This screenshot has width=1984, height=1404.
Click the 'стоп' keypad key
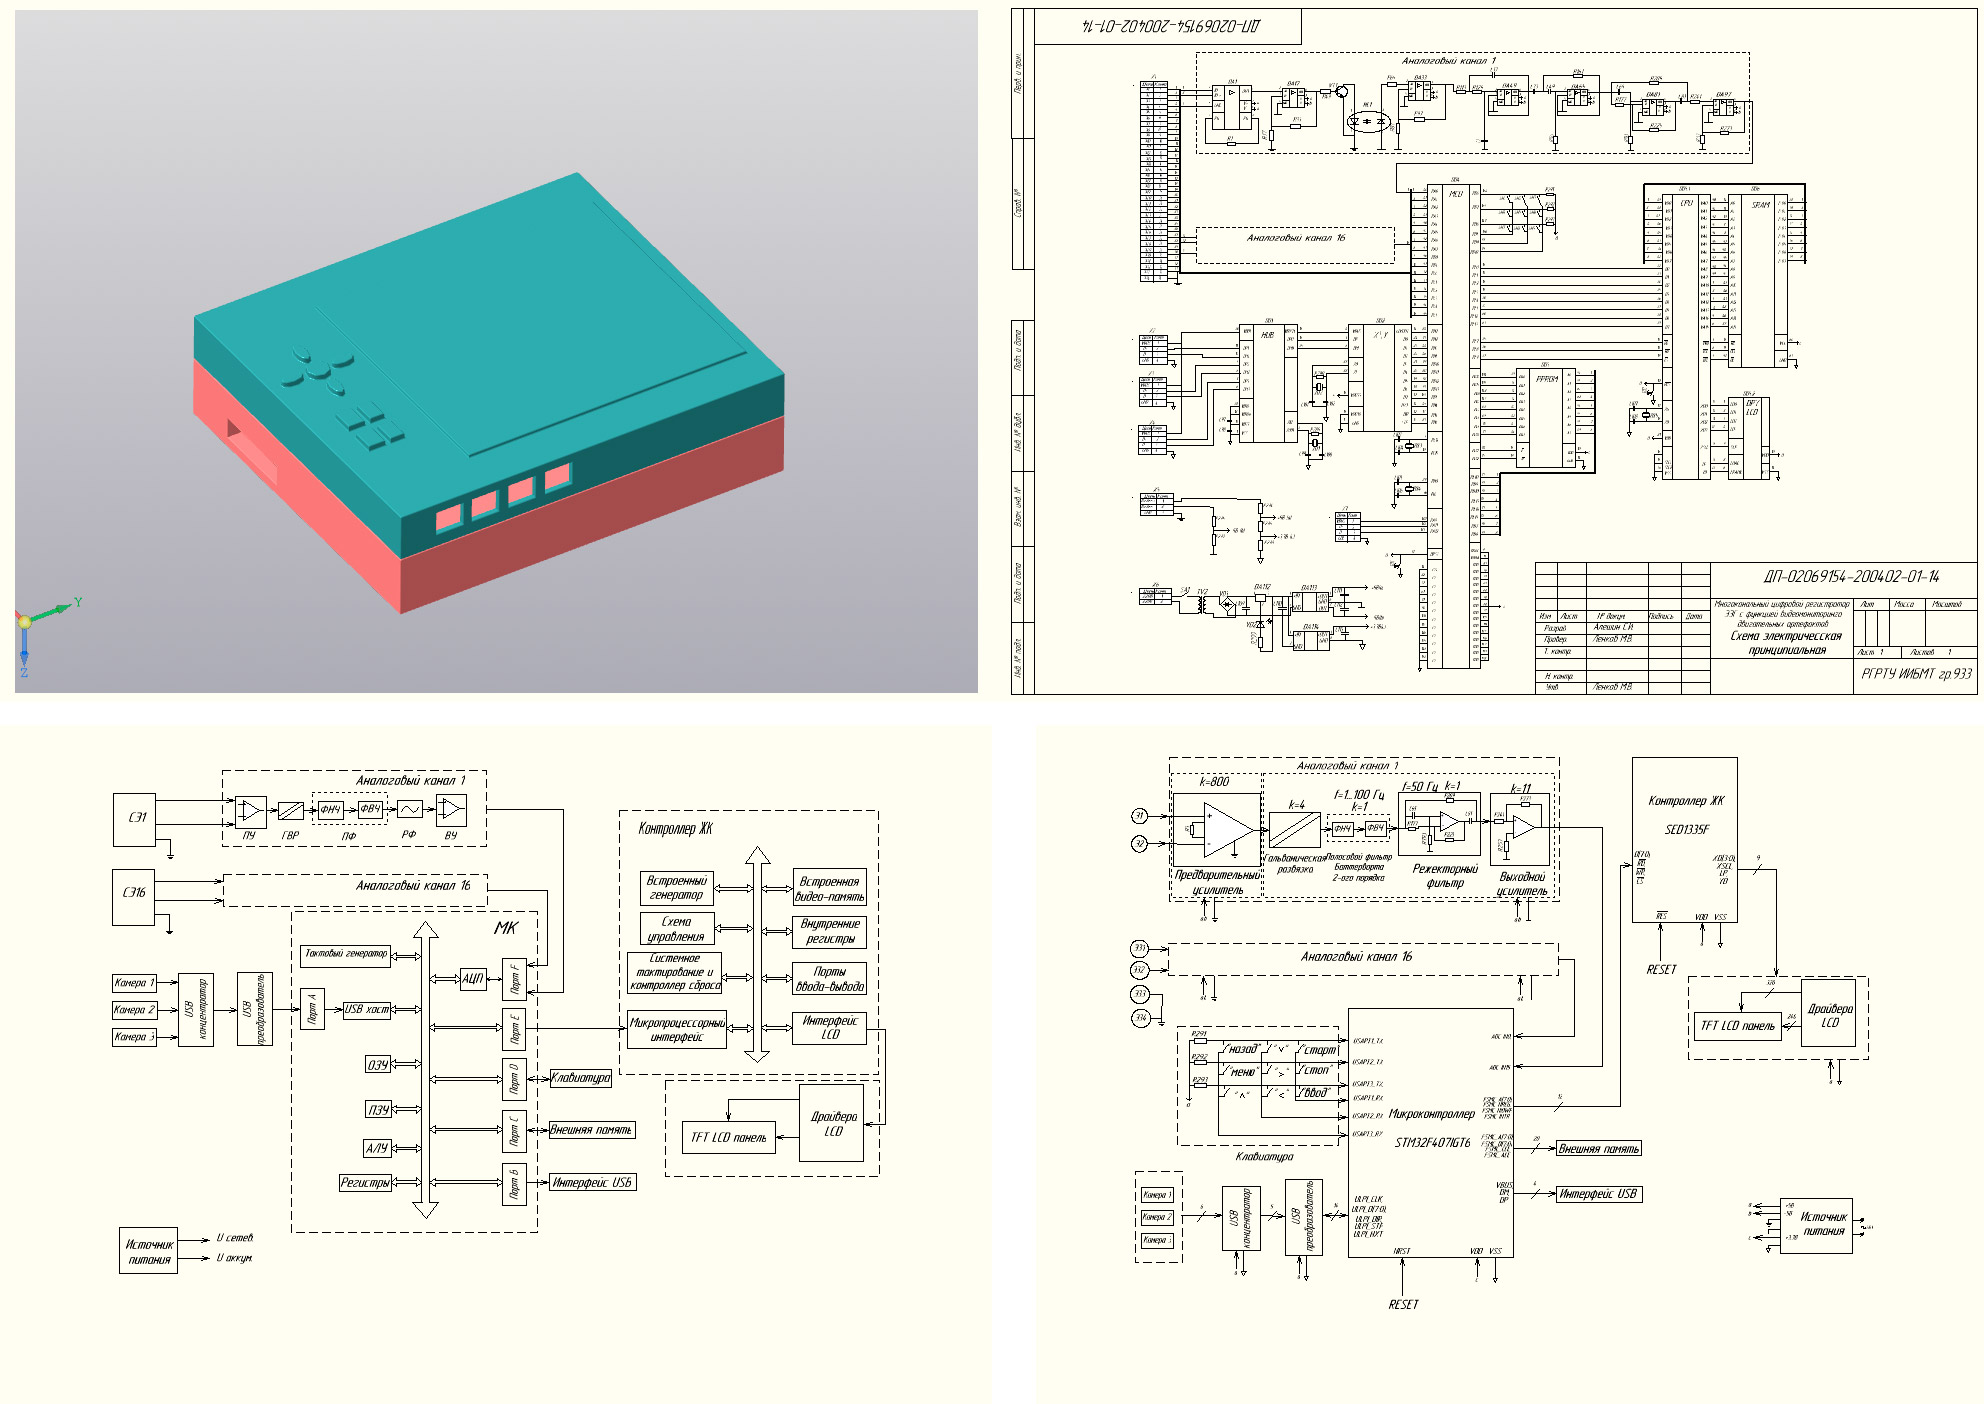click(x=1315, y=1070)
